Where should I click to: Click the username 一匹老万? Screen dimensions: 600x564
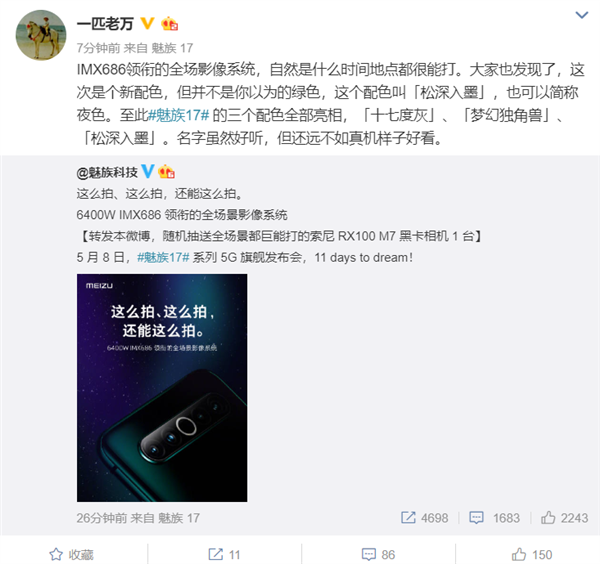(105, 24)
